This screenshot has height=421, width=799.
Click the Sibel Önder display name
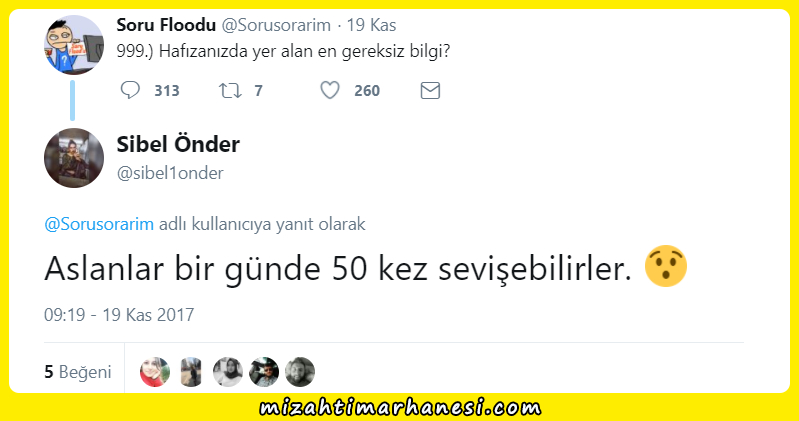[x=178, y=144]
